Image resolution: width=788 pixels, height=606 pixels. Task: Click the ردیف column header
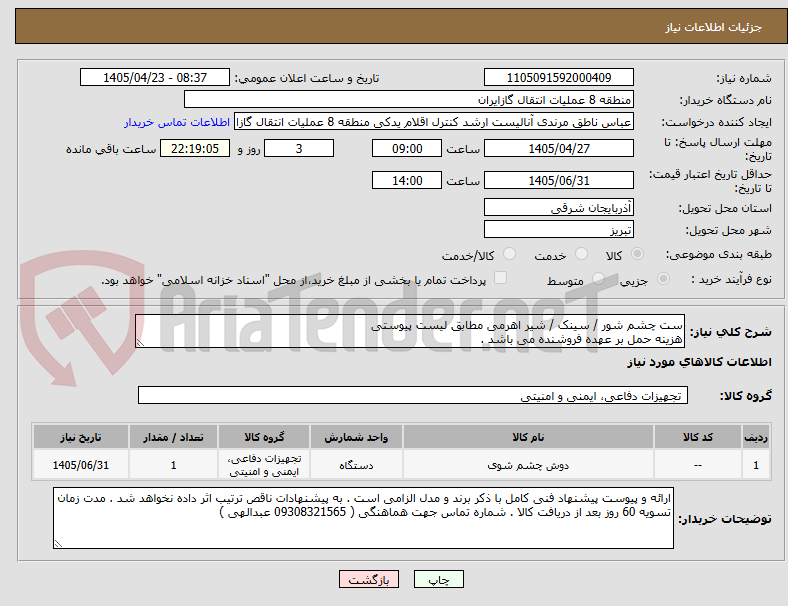756,437
